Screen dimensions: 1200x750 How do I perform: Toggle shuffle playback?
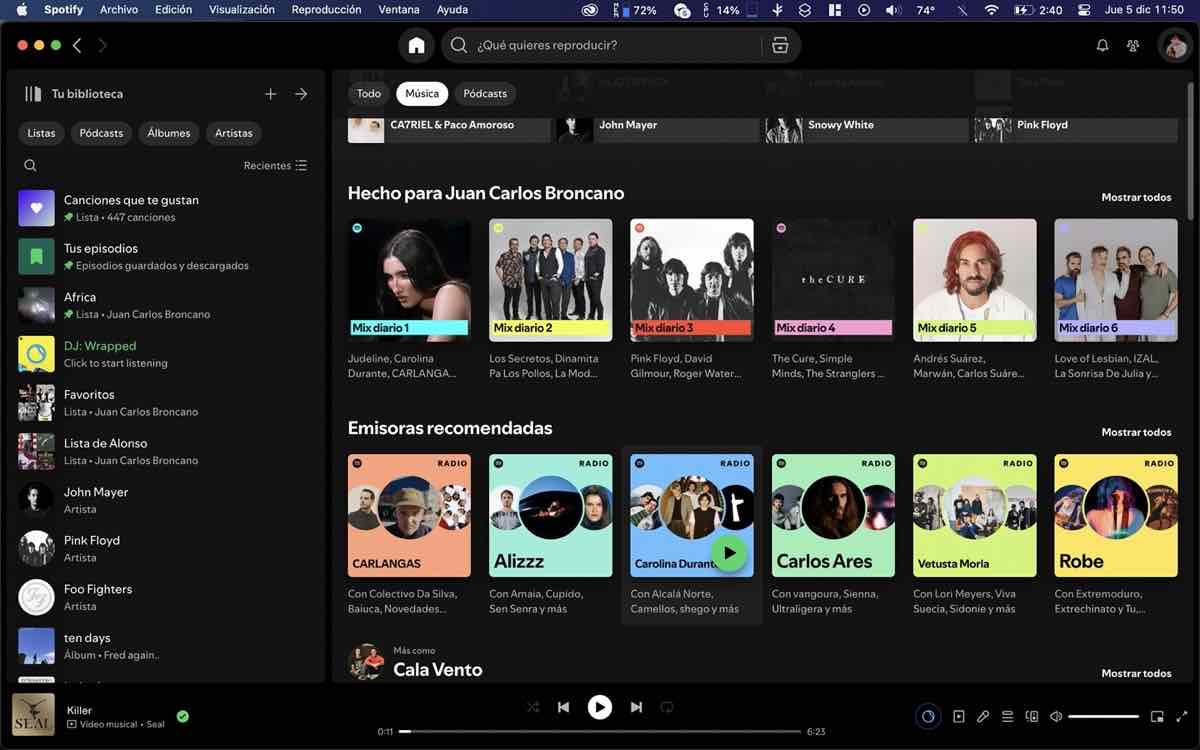(533, 707)
